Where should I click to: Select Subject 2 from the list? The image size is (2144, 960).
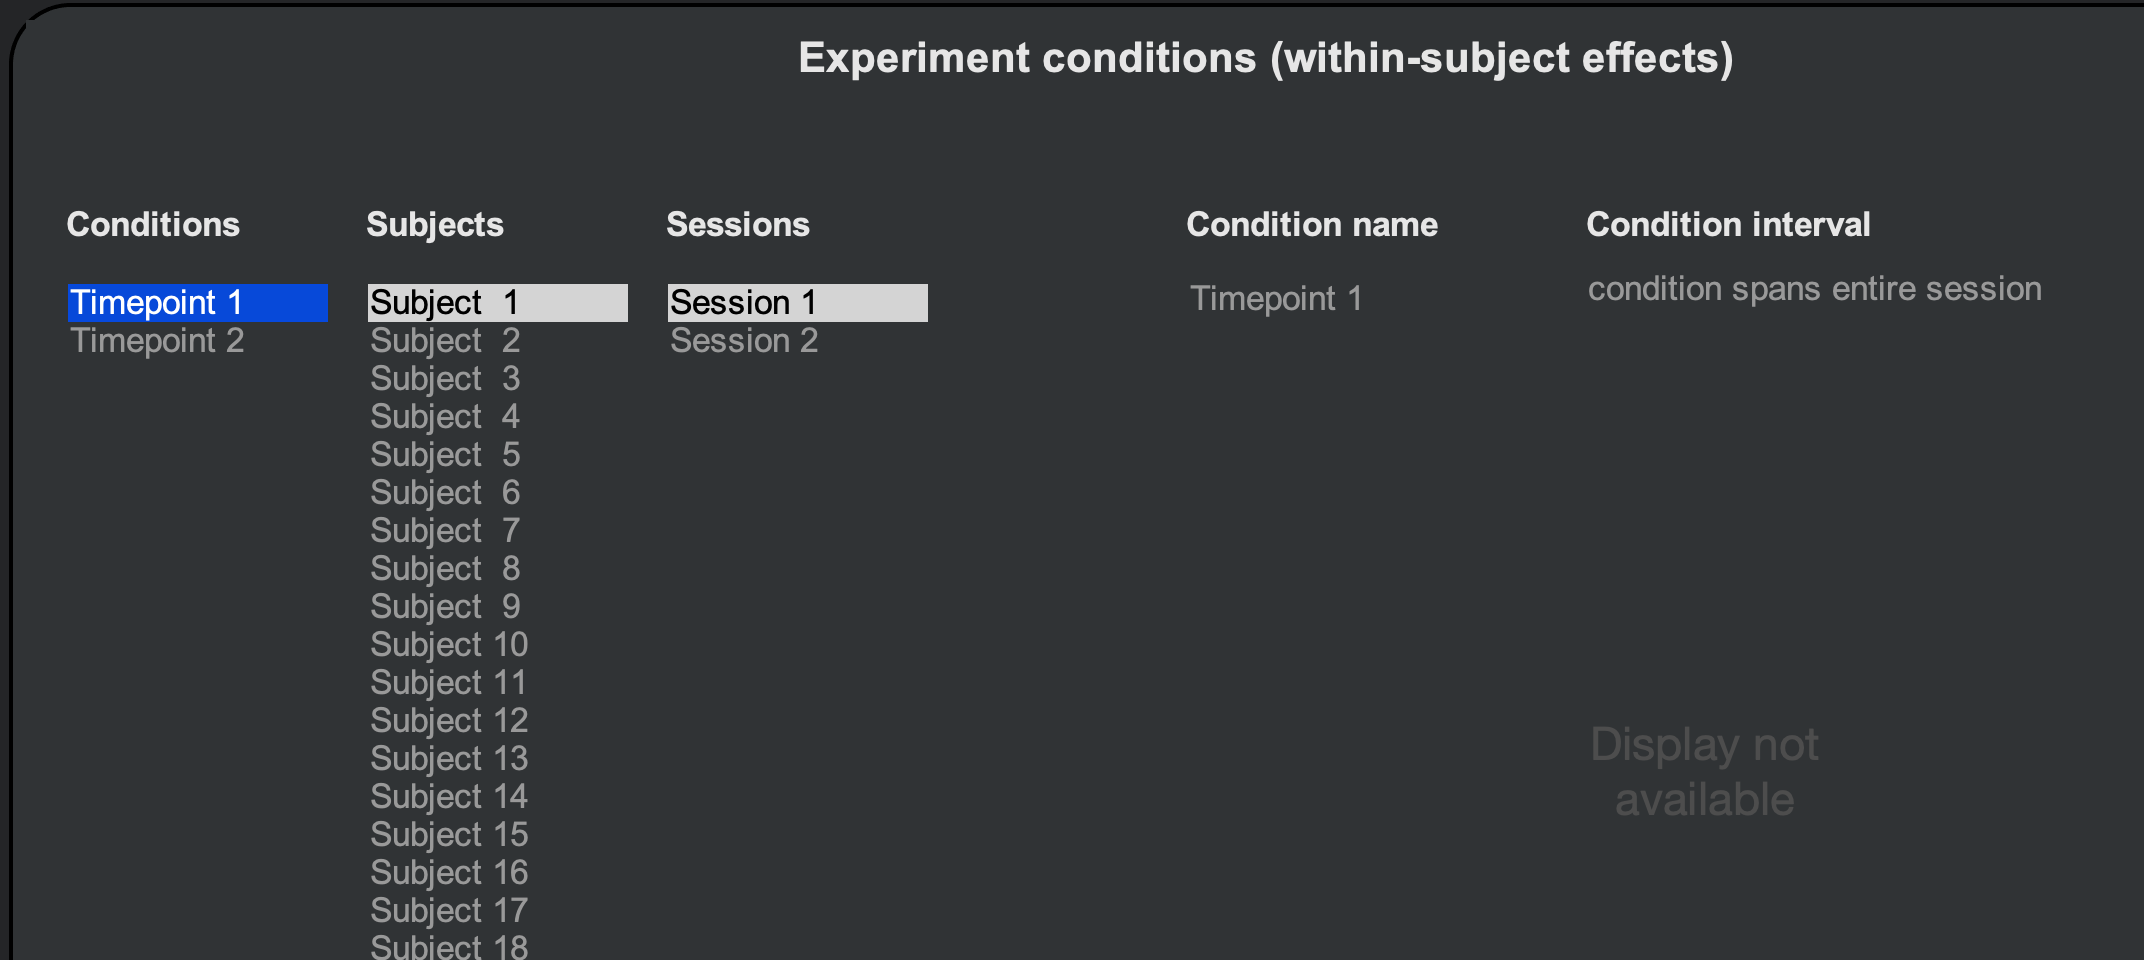(x=445, y=341)
